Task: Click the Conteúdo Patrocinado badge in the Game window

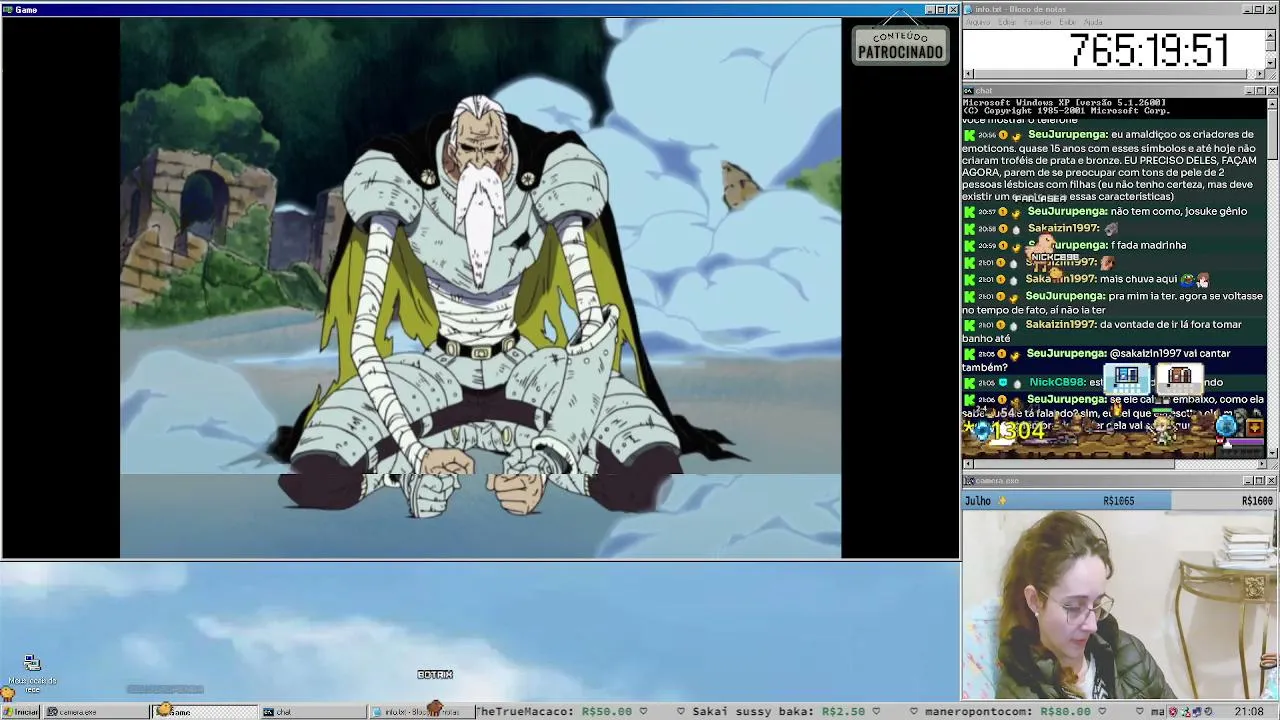Action: (x=900, y=45)
